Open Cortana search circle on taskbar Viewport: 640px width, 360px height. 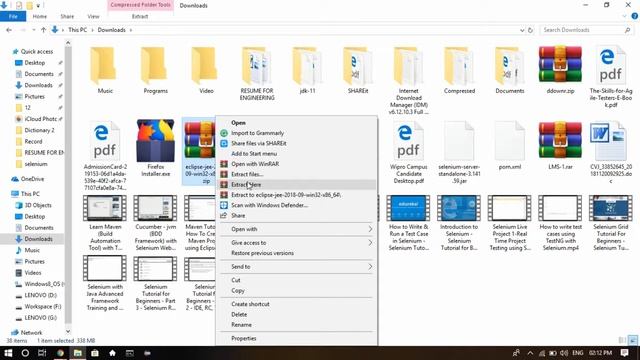25,353
